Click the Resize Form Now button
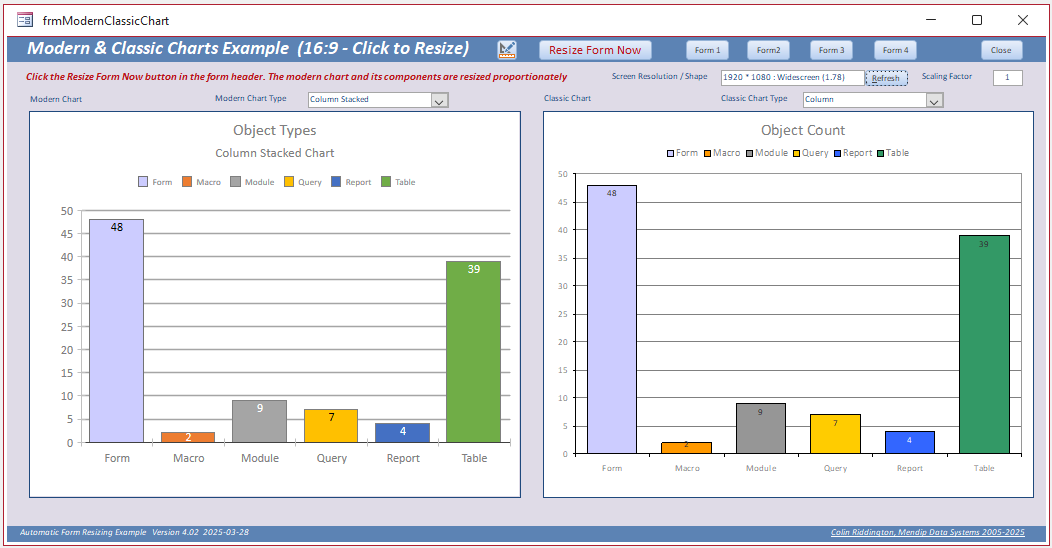The image size is (1052, 548). click(594, 50)
